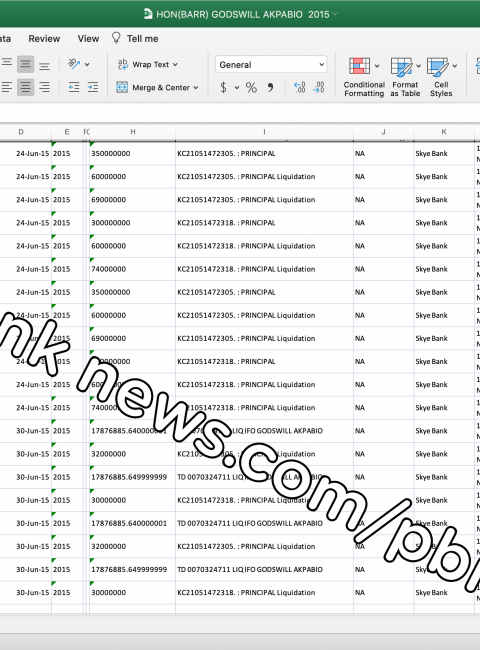Click the text orientation icon

[74, 64]
